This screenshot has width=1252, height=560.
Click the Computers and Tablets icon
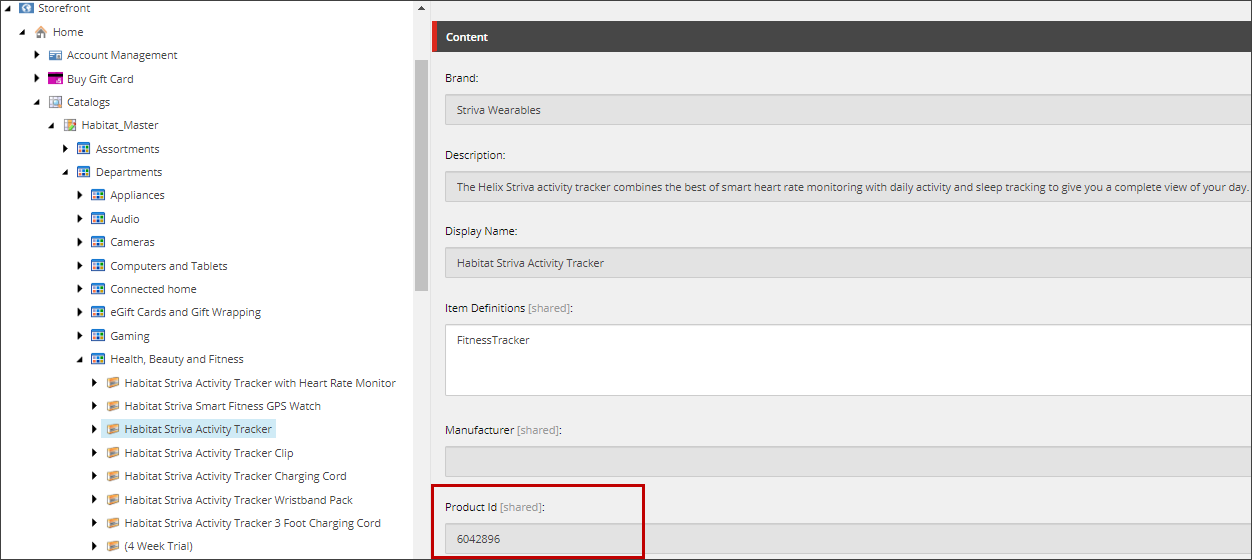[x=98, y=266]
